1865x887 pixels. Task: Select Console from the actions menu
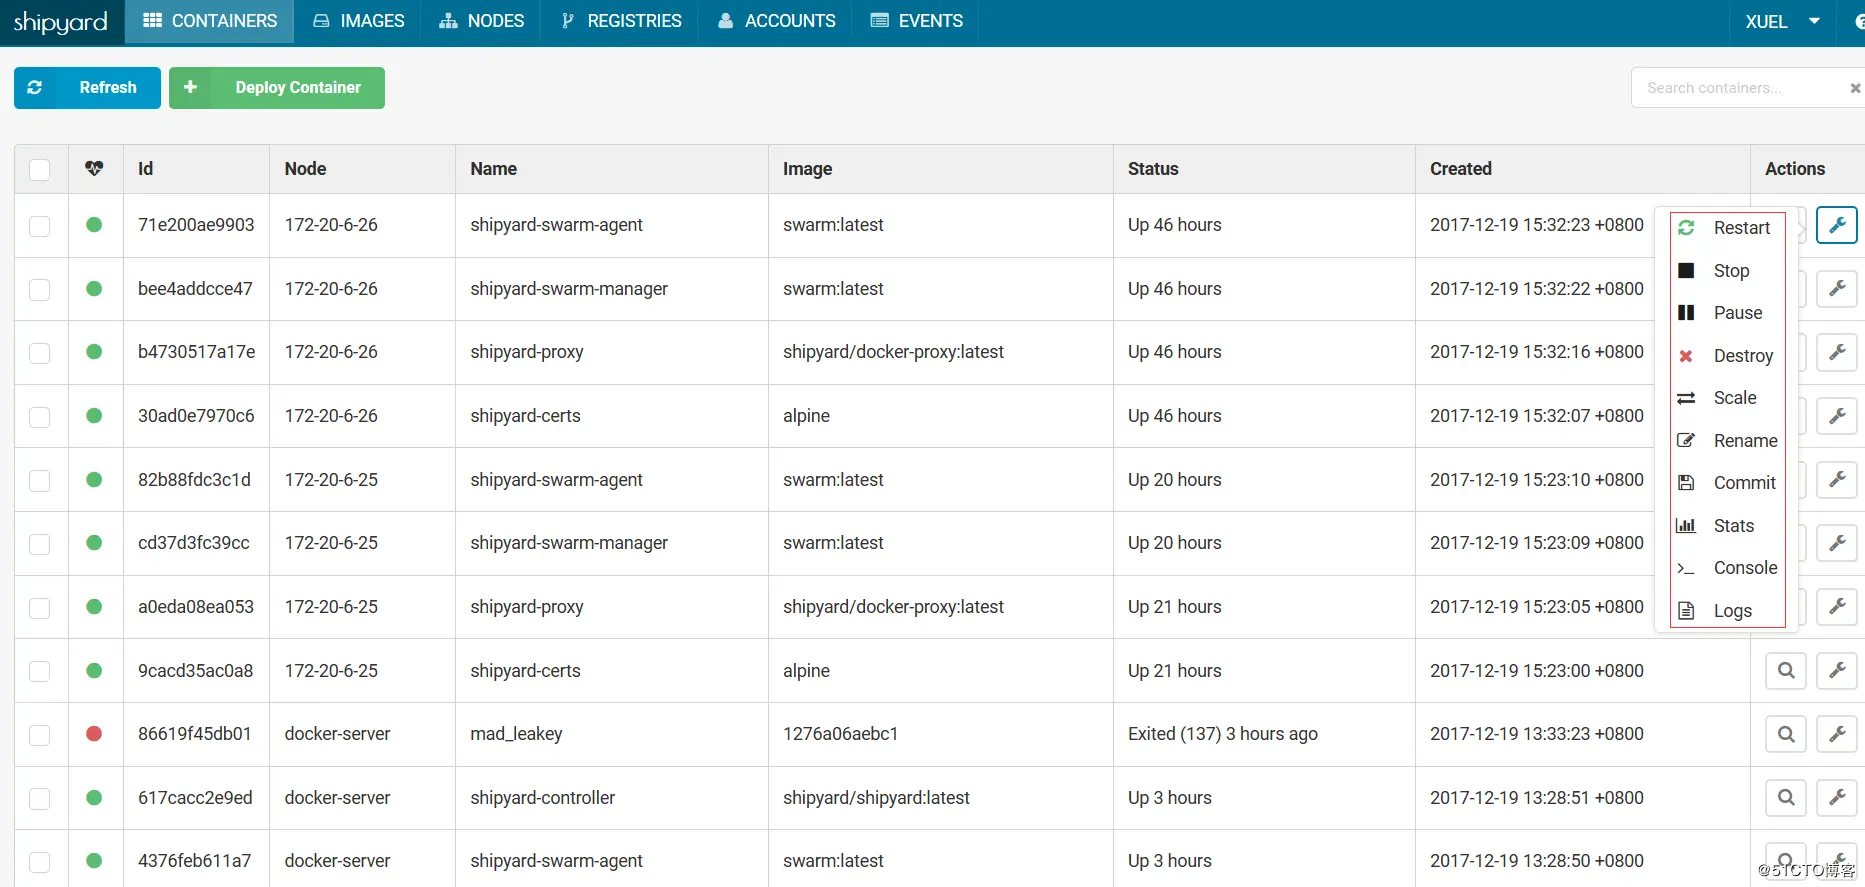click(1744, 568)
